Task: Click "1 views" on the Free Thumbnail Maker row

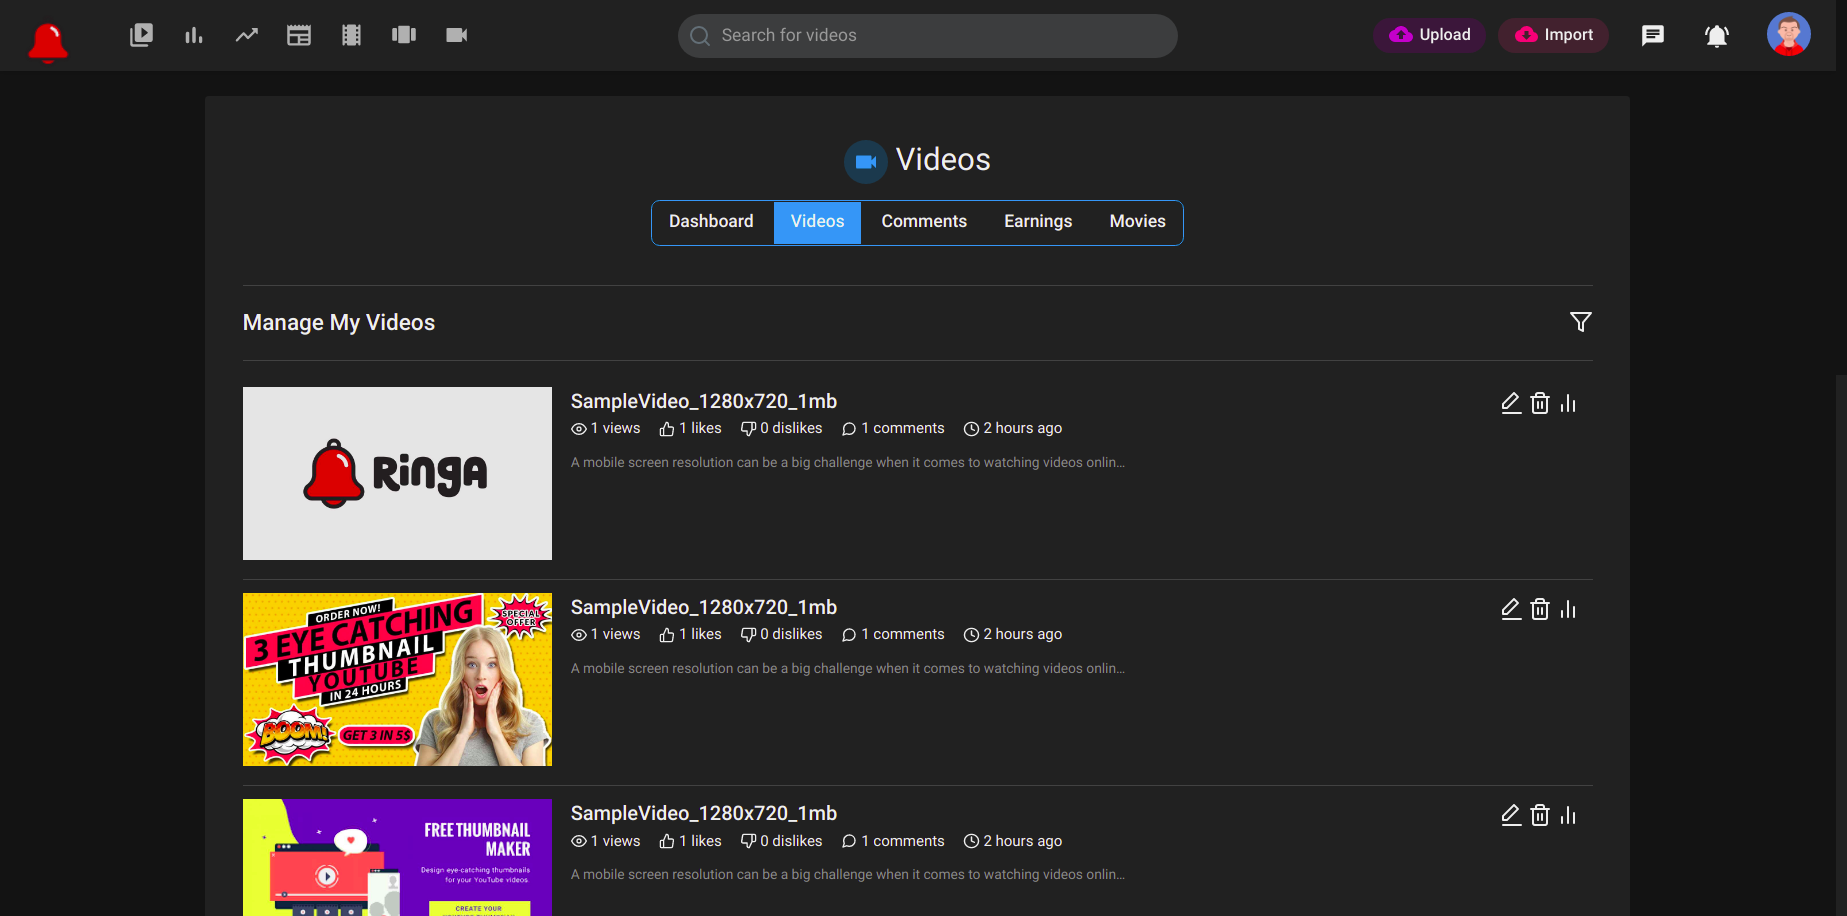Action: pyautogui.click(x=606, y=841)
